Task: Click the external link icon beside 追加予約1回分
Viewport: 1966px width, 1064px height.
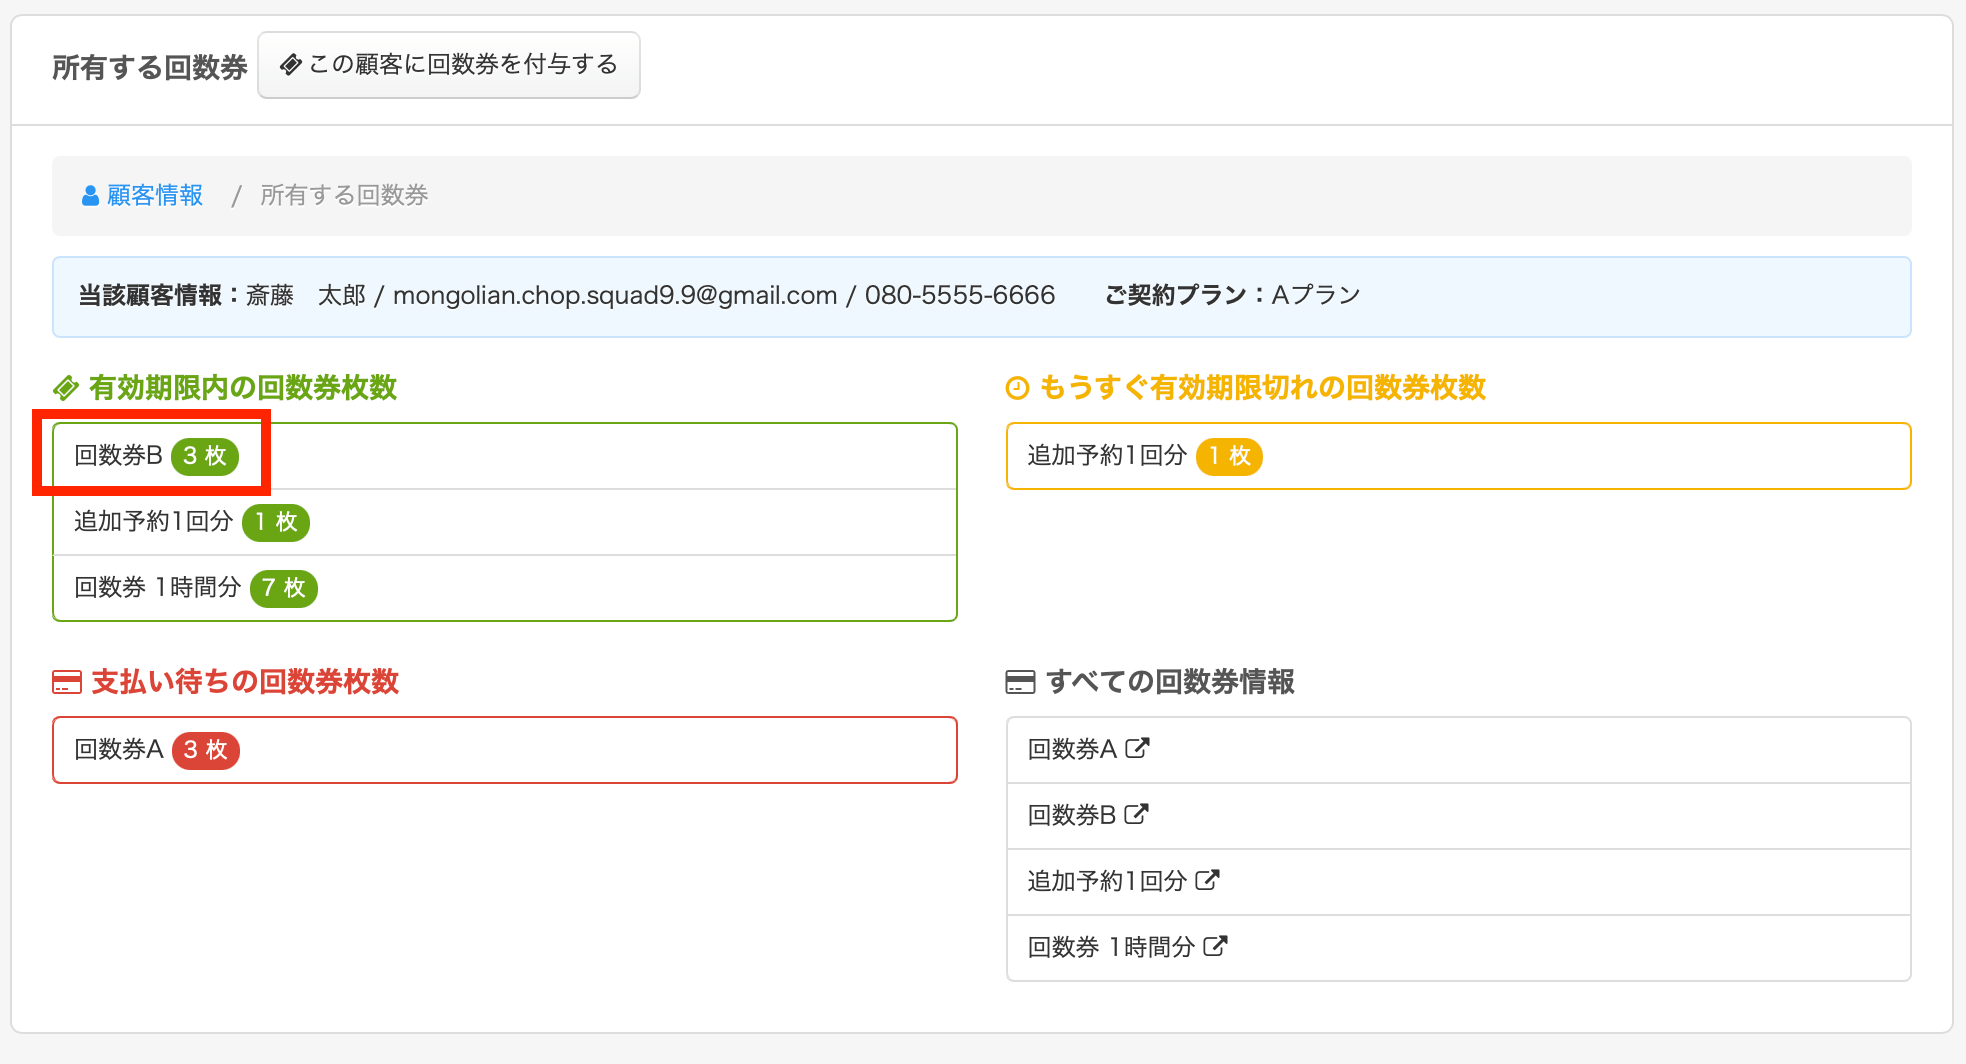Action: point(1207,880)
